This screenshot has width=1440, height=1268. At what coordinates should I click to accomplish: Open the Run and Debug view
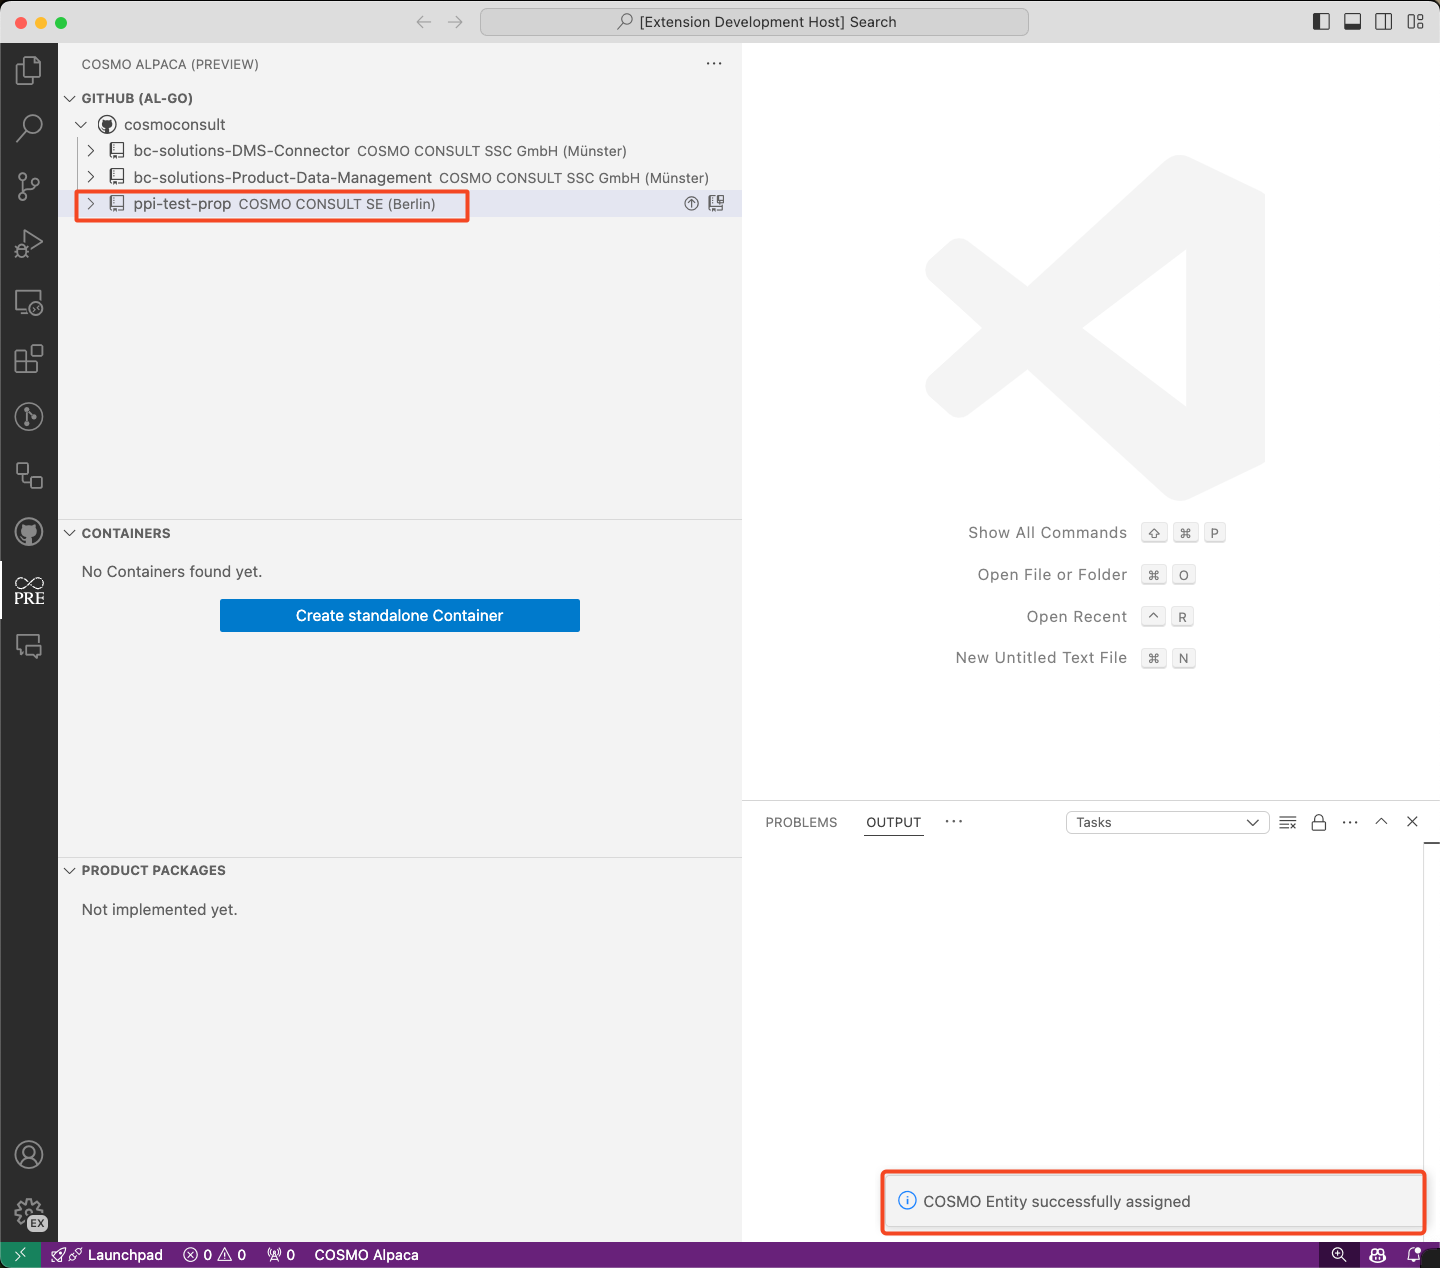point(29,244)
